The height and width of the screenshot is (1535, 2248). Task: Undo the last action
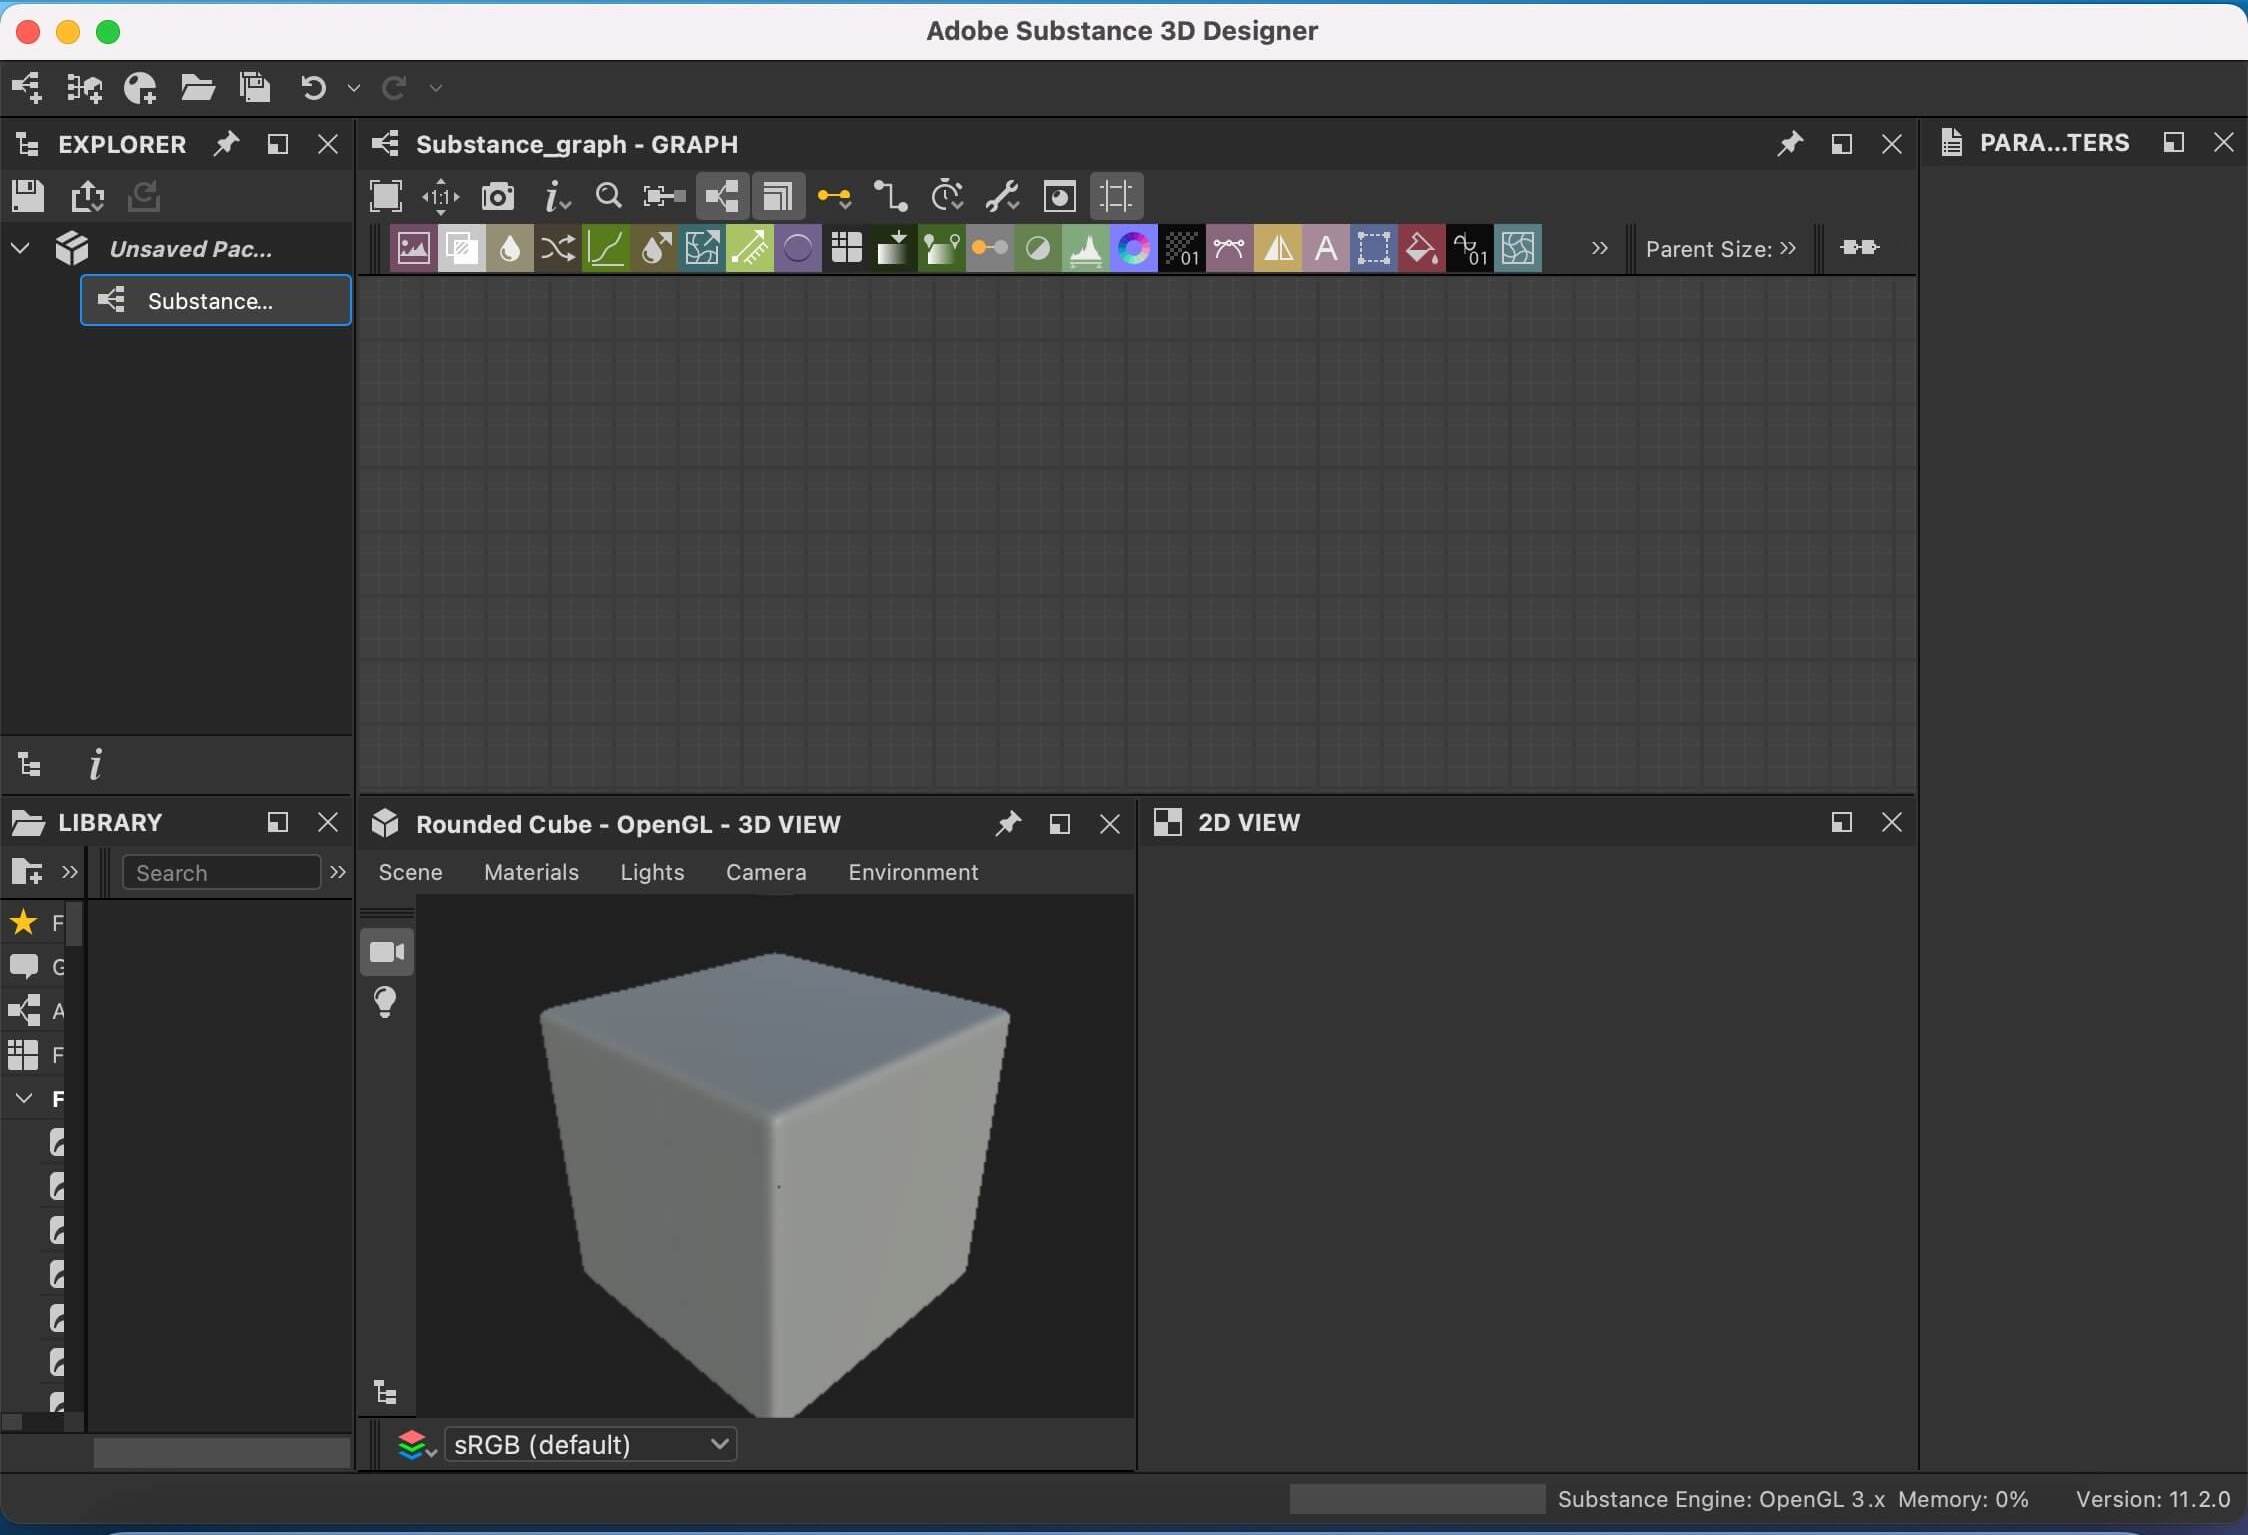click(x=313, y=88)
